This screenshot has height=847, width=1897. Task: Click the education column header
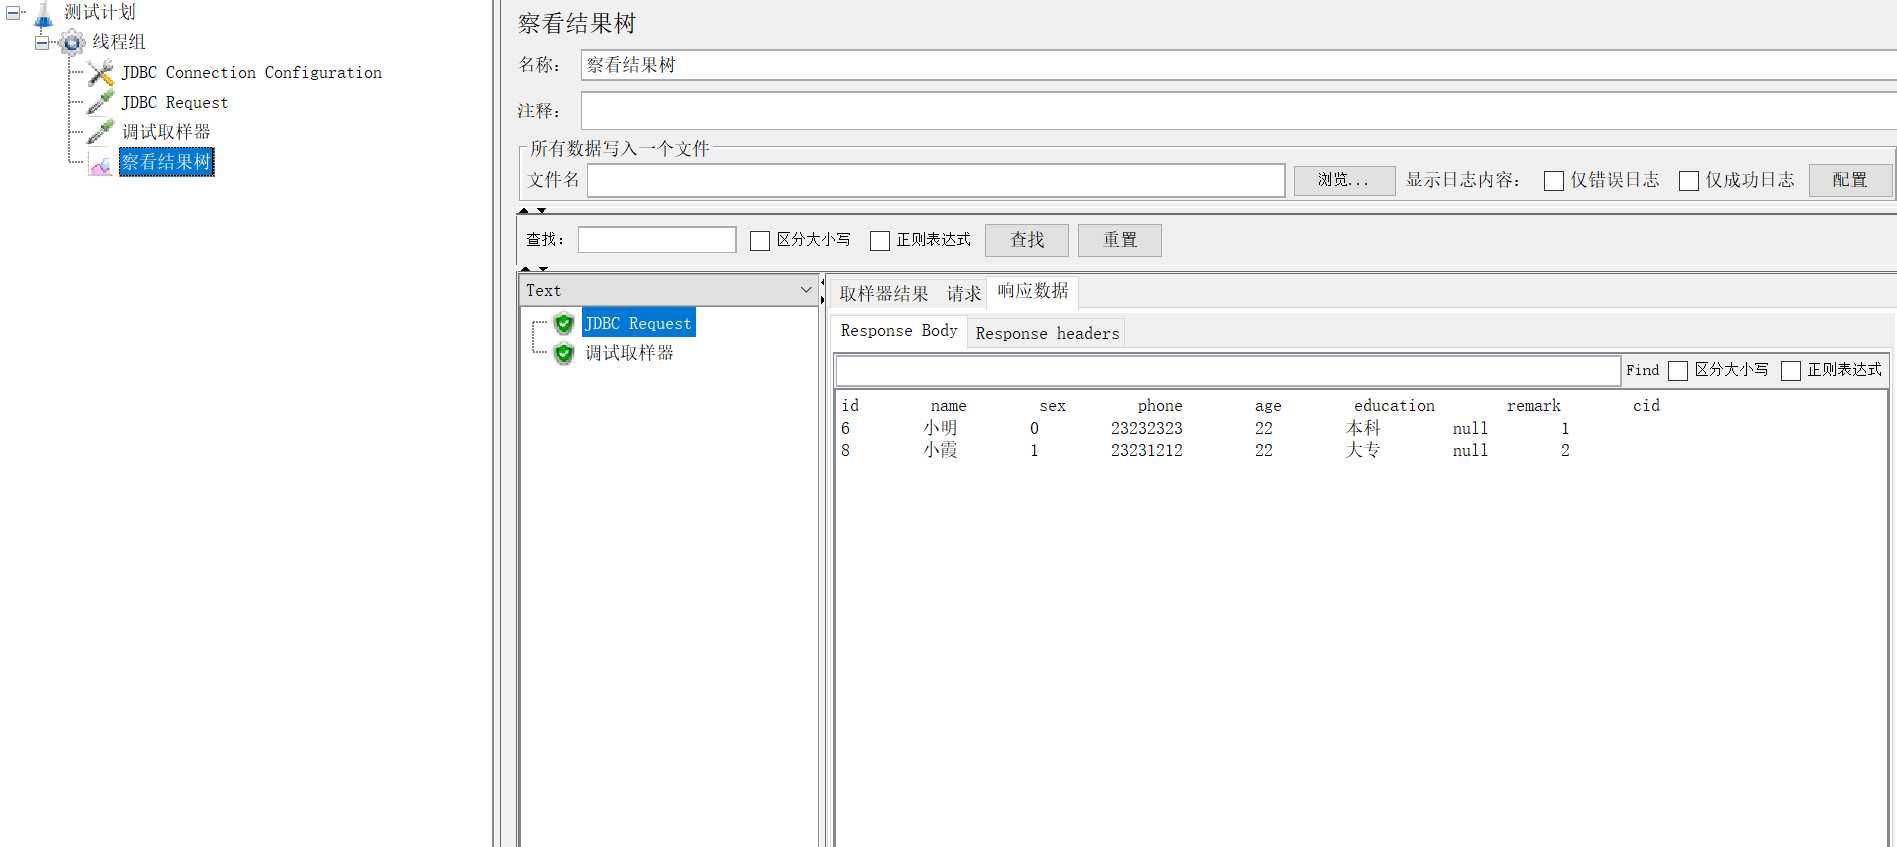point(1394,406)
